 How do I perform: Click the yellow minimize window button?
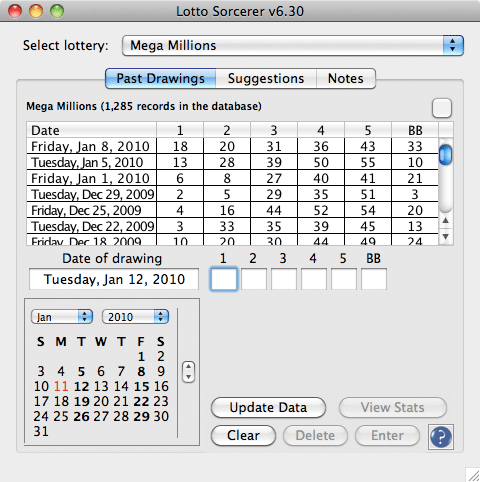[x=36, y=11]
